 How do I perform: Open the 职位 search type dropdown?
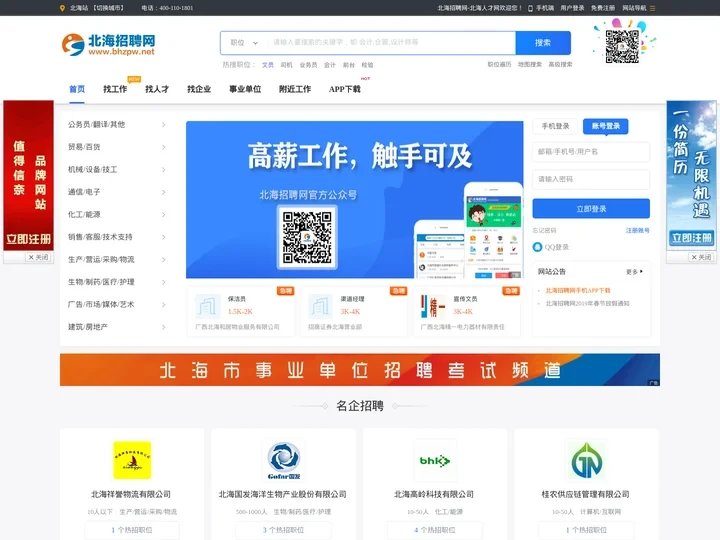pyautogui.click(x=244, y=43)
